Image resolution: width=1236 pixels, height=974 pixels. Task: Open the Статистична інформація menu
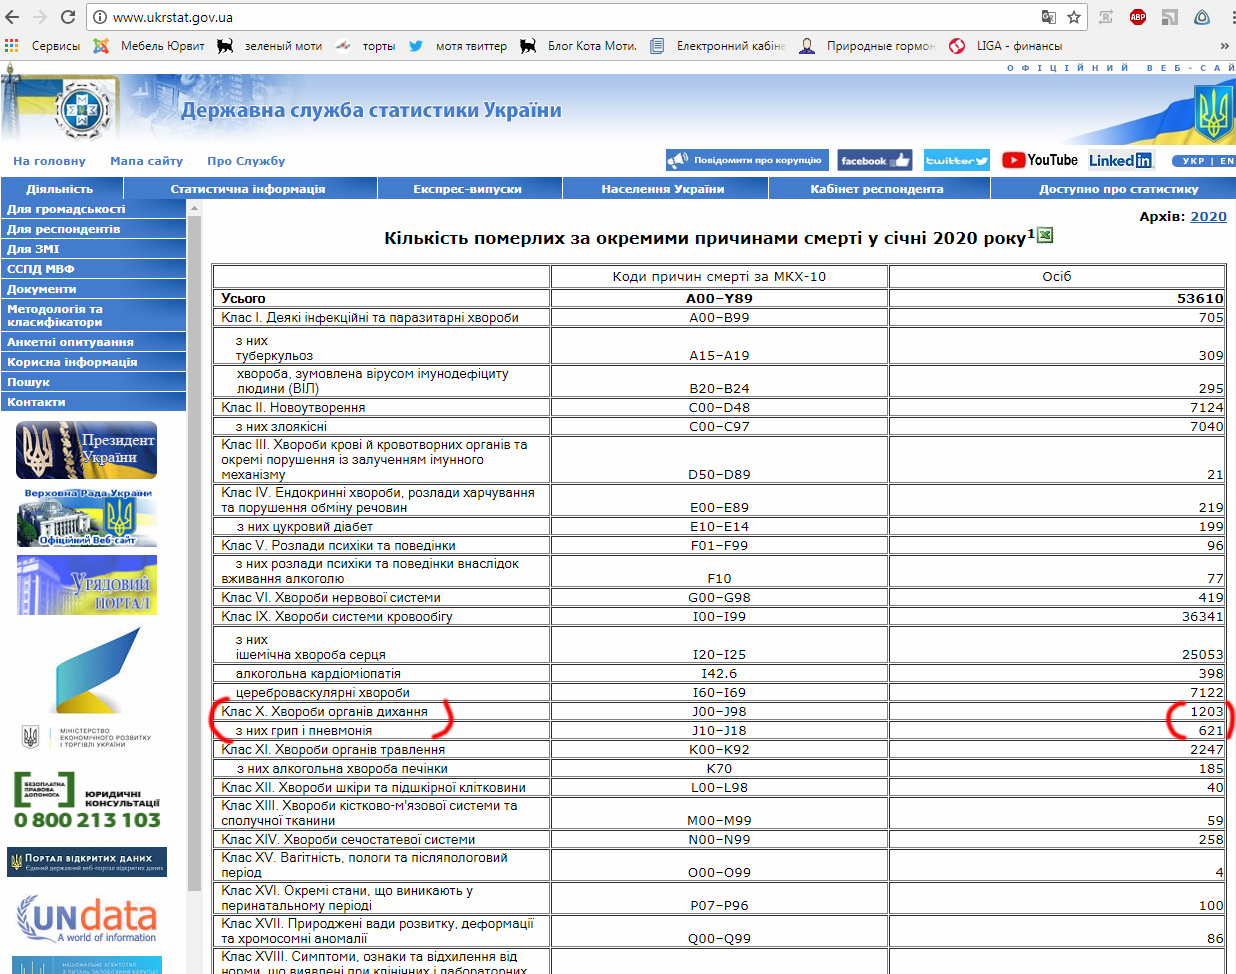pos(249,189)
